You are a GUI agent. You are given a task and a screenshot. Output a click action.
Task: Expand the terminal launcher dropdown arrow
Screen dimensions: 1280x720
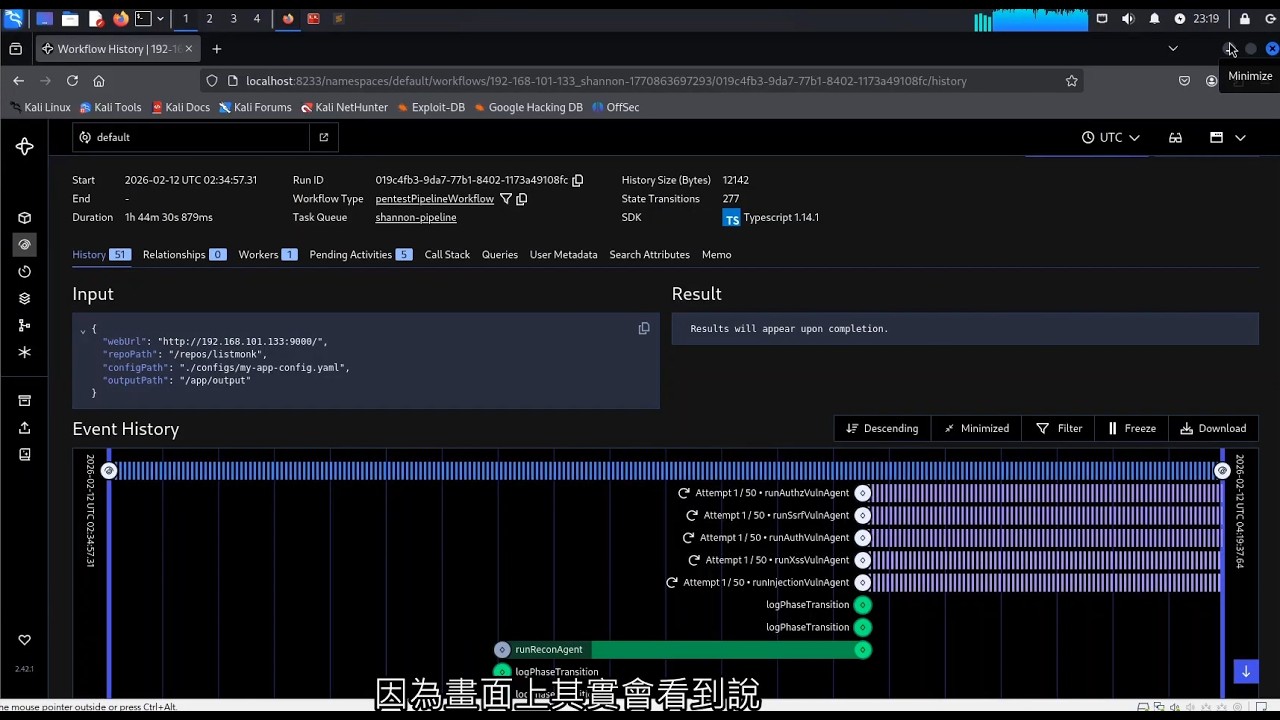(x=160, y=19)
